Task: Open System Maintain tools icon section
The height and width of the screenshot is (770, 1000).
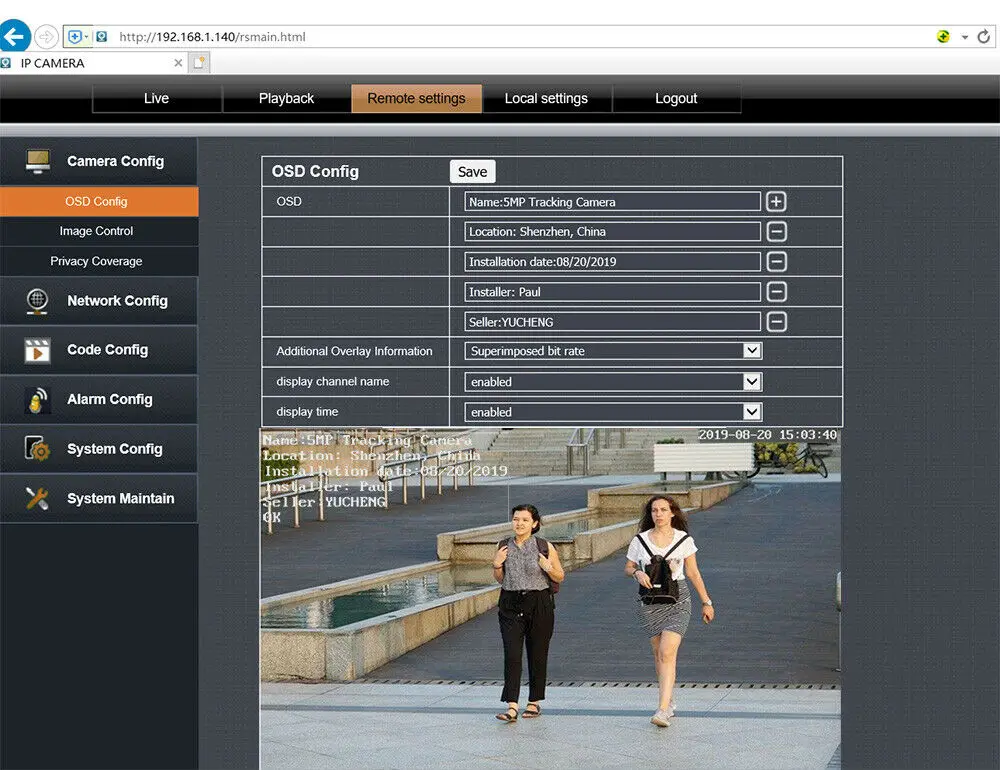Action: [37, 498]
